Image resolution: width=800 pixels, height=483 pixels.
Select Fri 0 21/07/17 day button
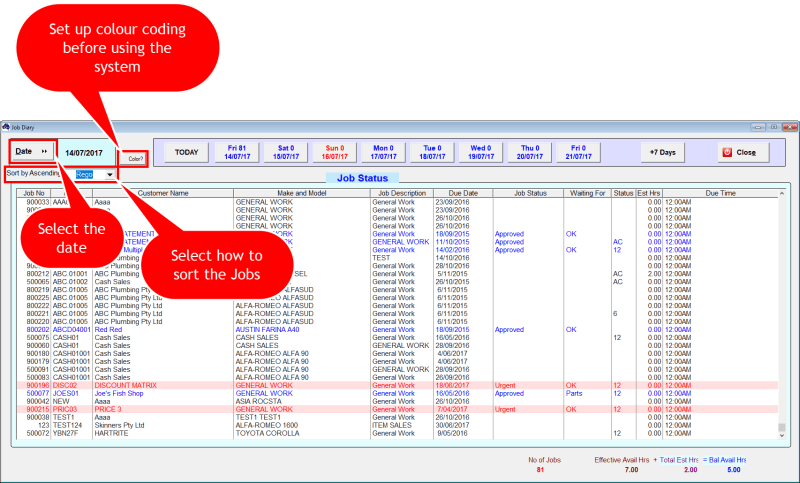click(579, 152)
